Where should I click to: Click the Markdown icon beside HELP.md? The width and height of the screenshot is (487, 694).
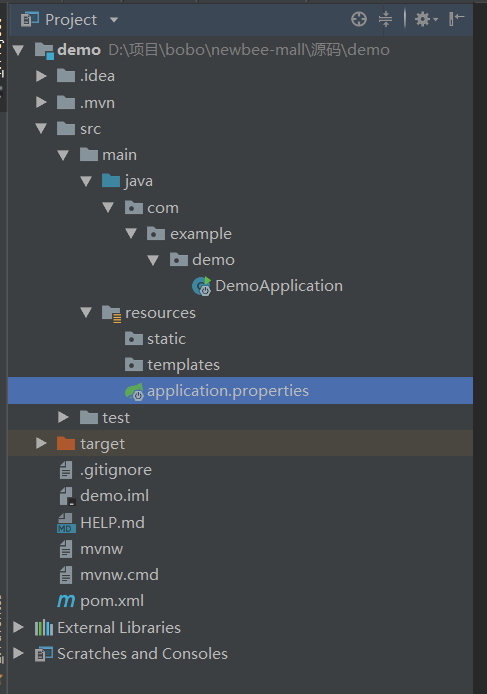[66, 523]
